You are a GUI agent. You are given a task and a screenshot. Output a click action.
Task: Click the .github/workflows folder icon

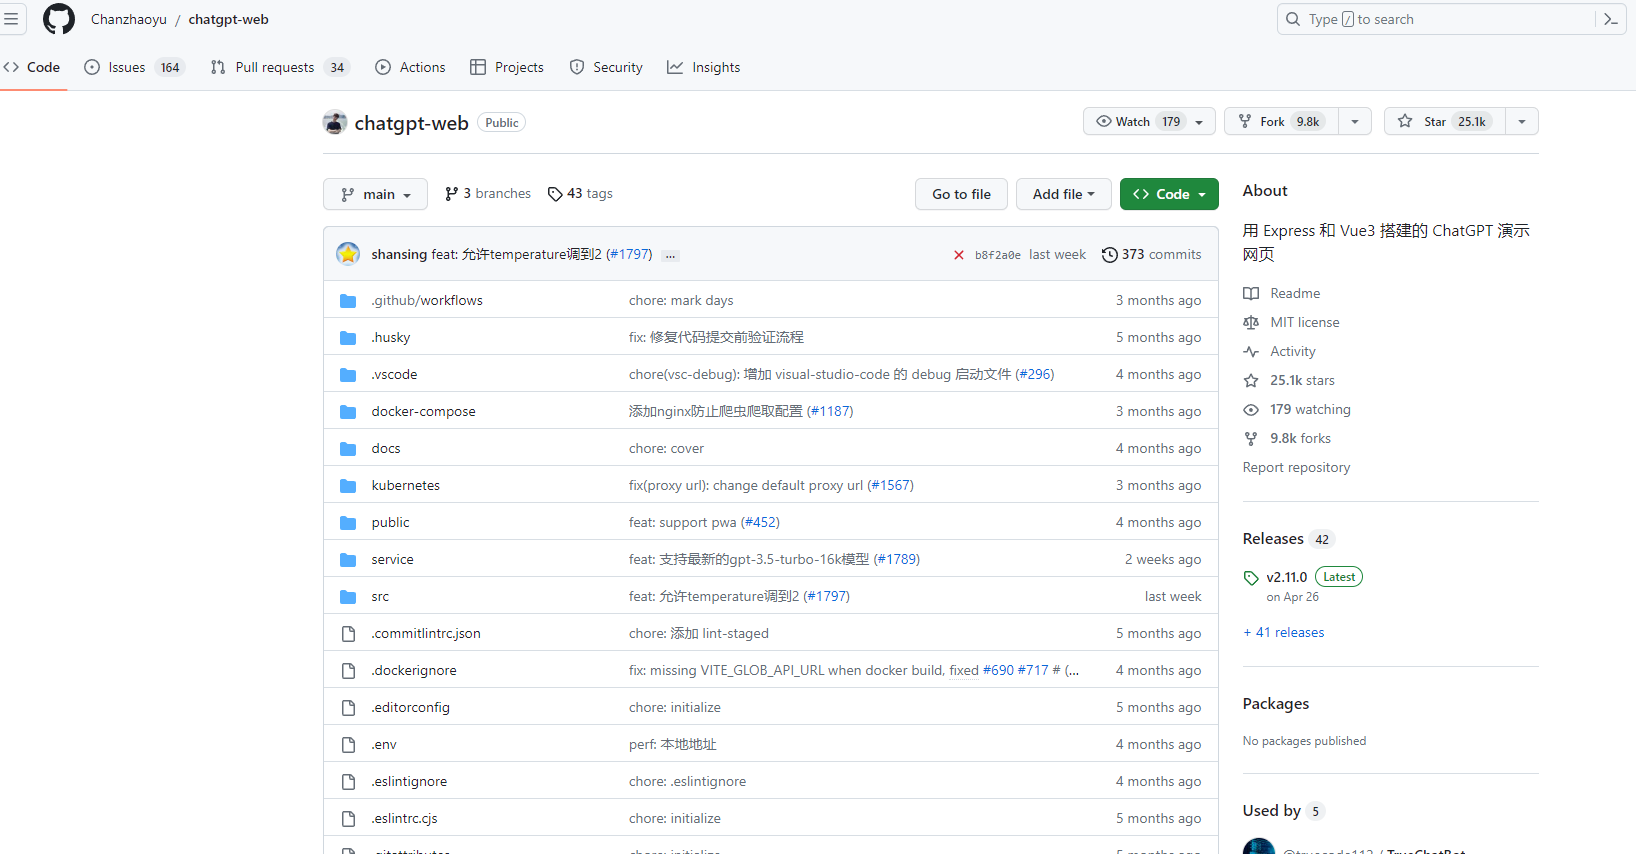click(x=348, y=301)
